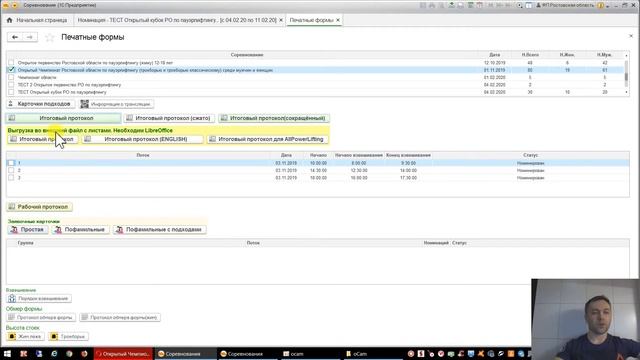Export Итоговый протокол (ENGLISH)

[x=142, y=139]
